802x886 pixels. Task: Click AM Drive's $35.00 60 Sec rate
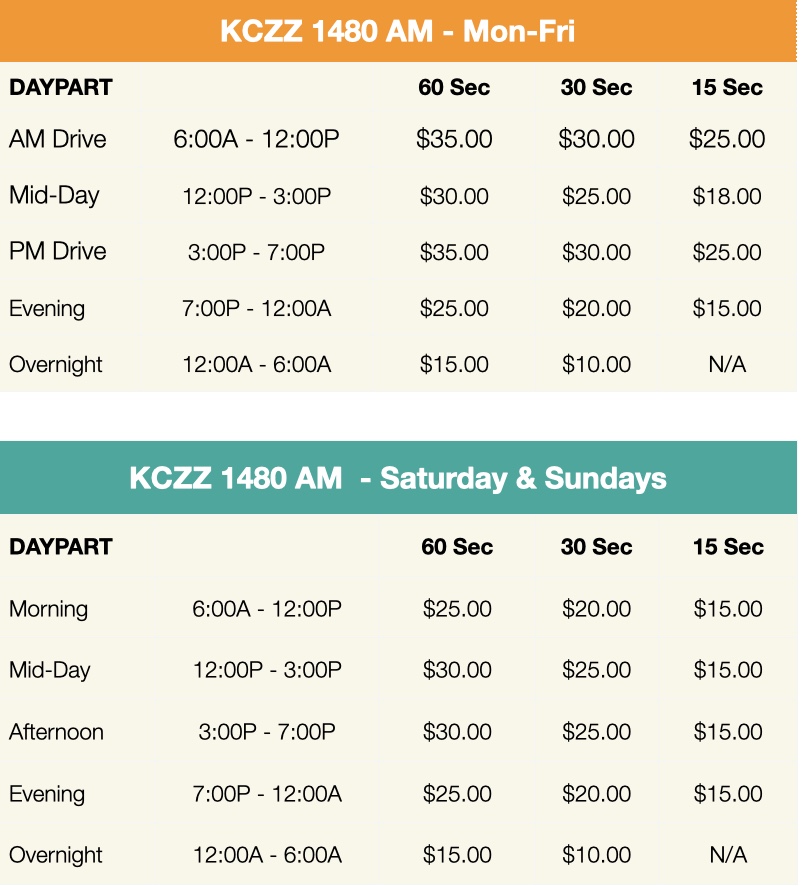[x=454, y=139]
